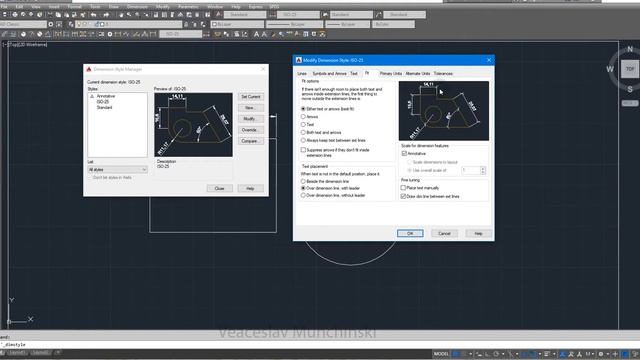Check 'Place text manually' option
Screen dimensions: 640x360
pyautogui.click(x=403, y=188)
